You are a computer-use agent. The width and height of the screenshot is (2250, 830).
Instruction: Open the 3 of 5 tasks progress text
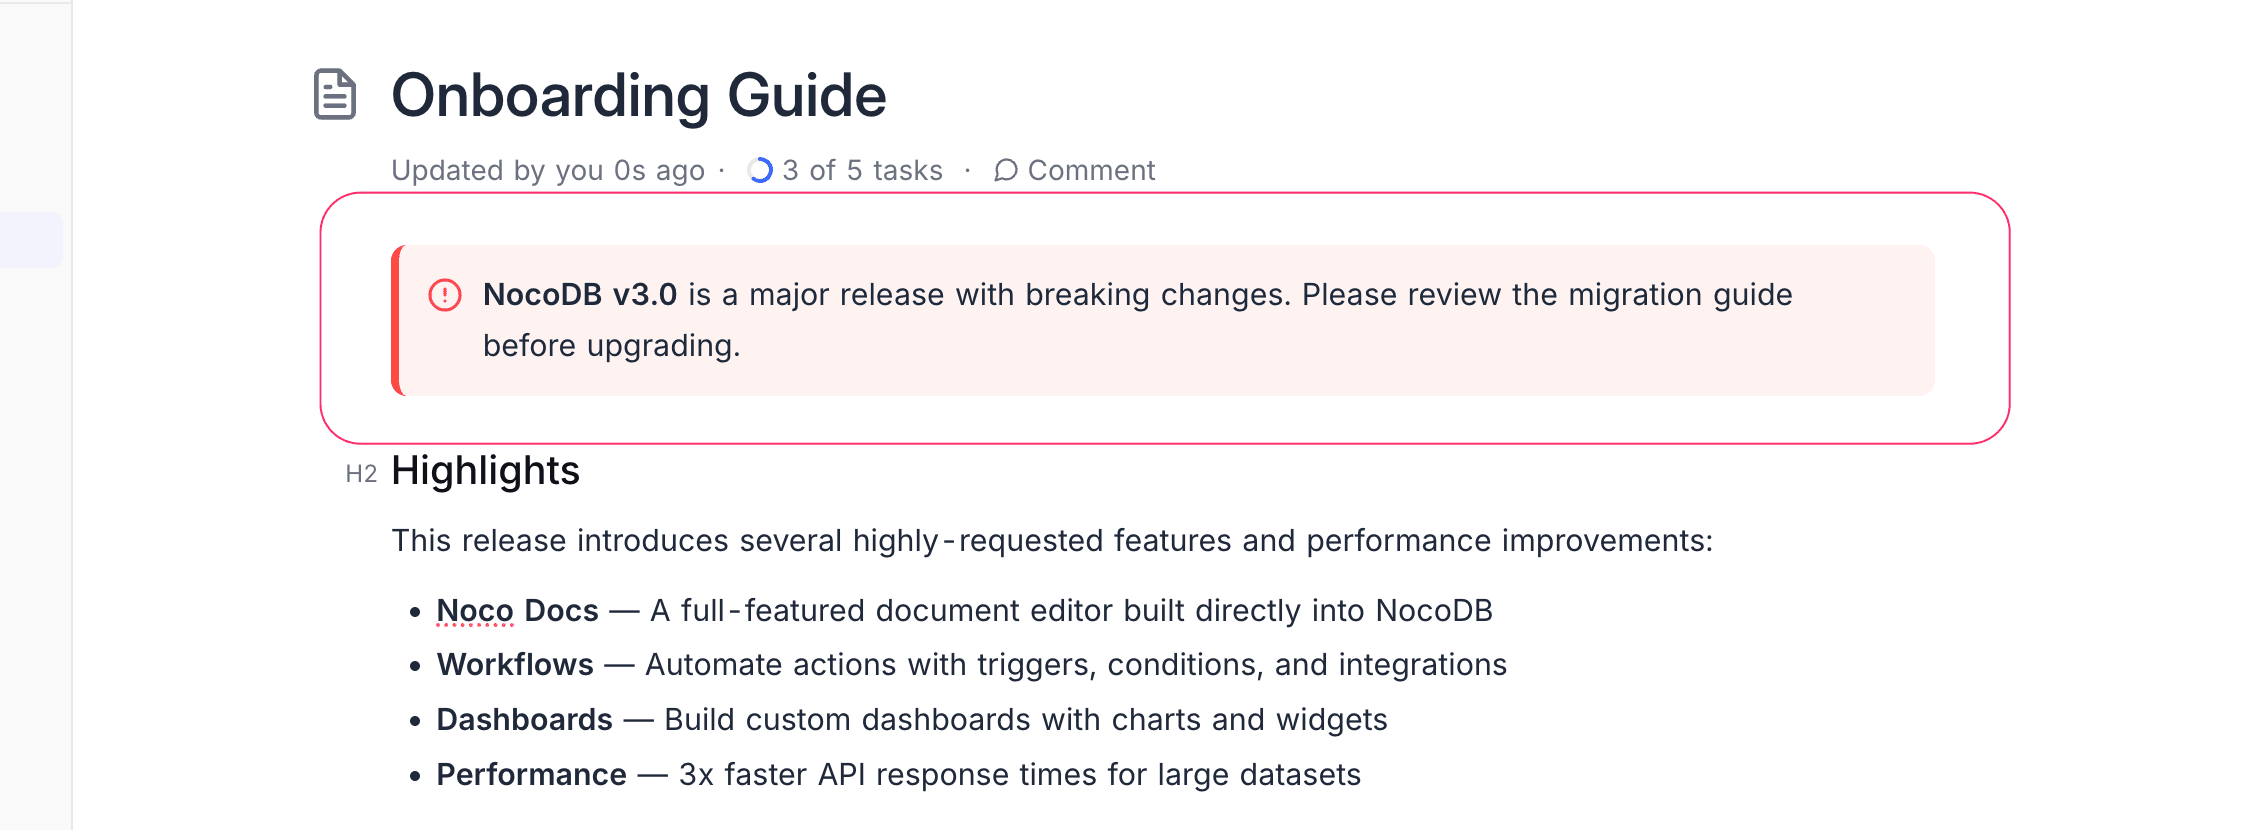pyautogui.click(x=862, y=171)
